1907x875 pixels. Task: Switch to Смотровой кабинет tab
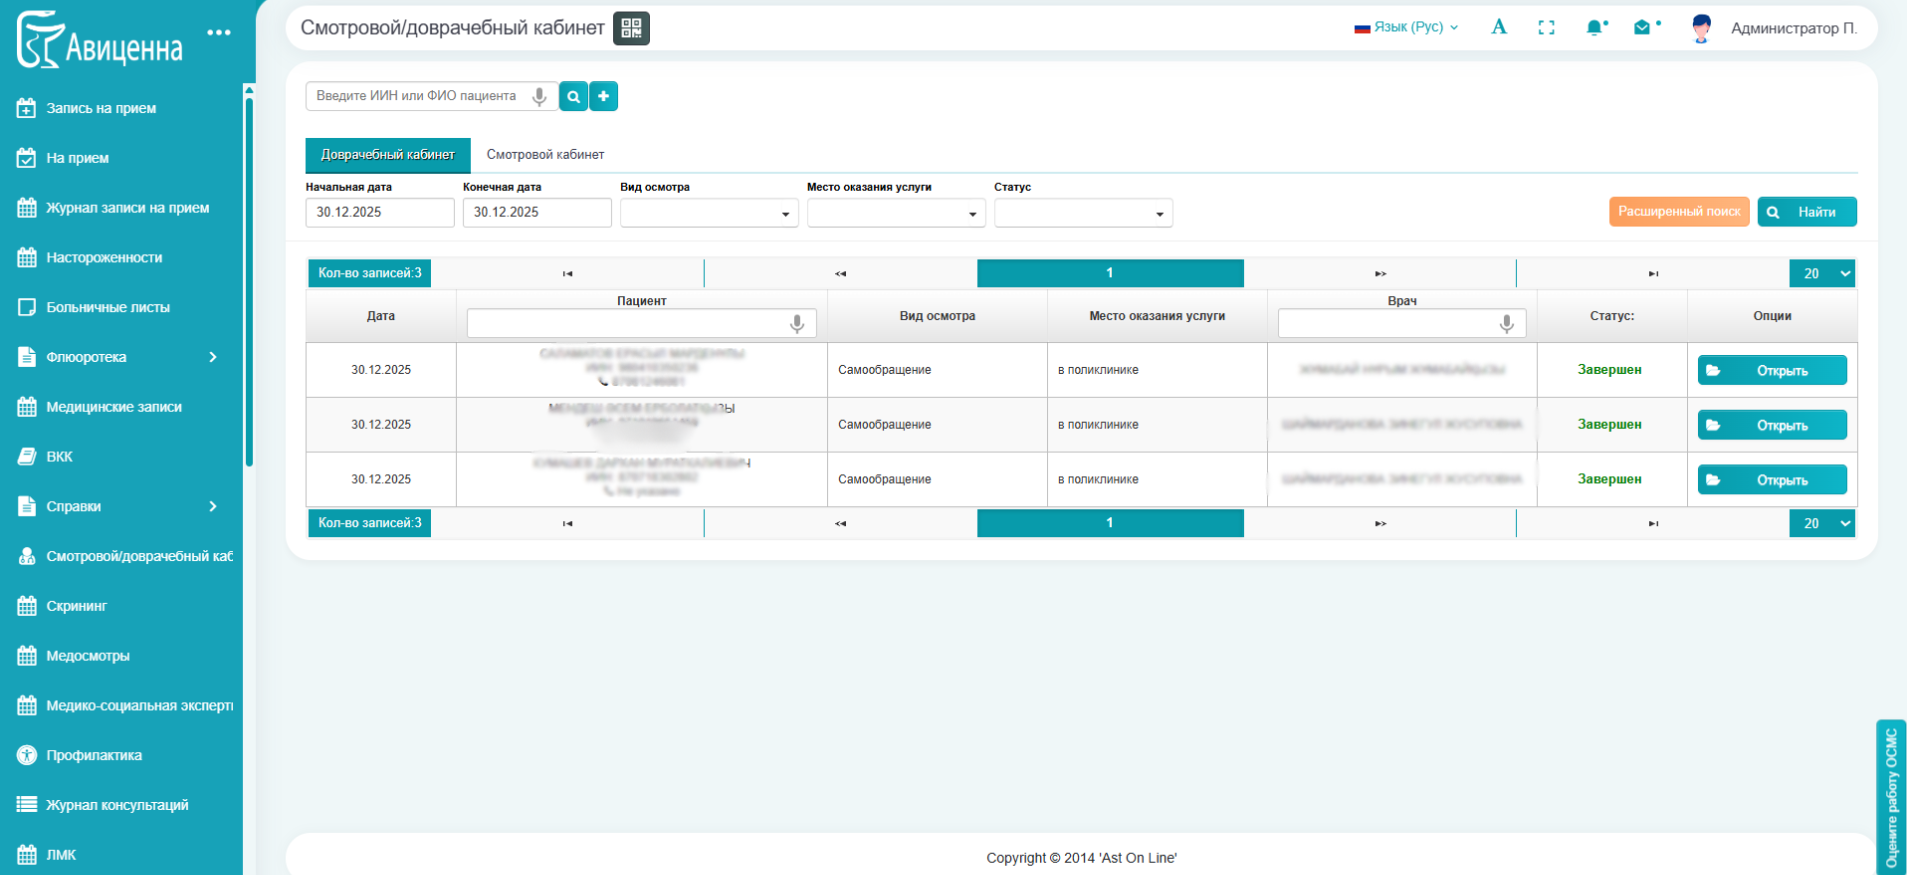point(545,155)
